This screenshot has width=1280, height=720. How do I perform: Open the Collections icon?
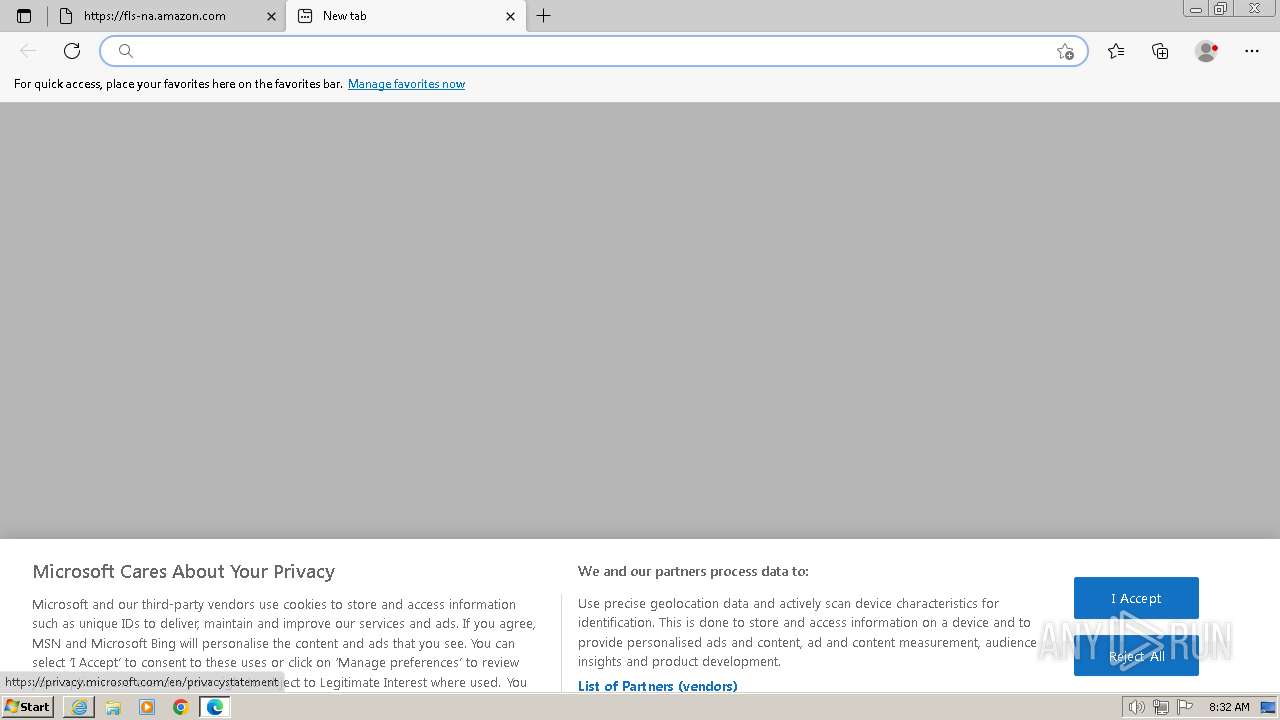(1160, 51)
